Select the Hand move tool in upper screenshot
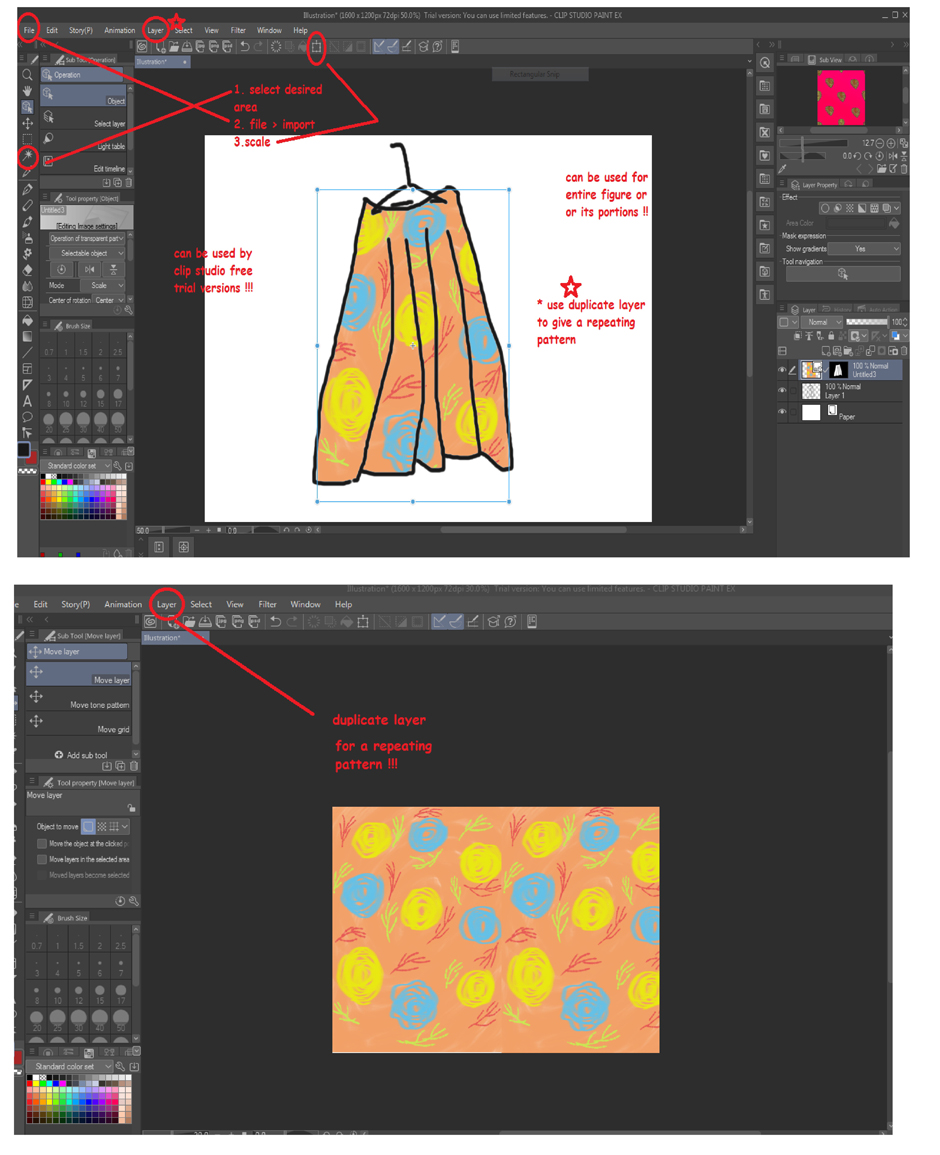 coord(27,91)
